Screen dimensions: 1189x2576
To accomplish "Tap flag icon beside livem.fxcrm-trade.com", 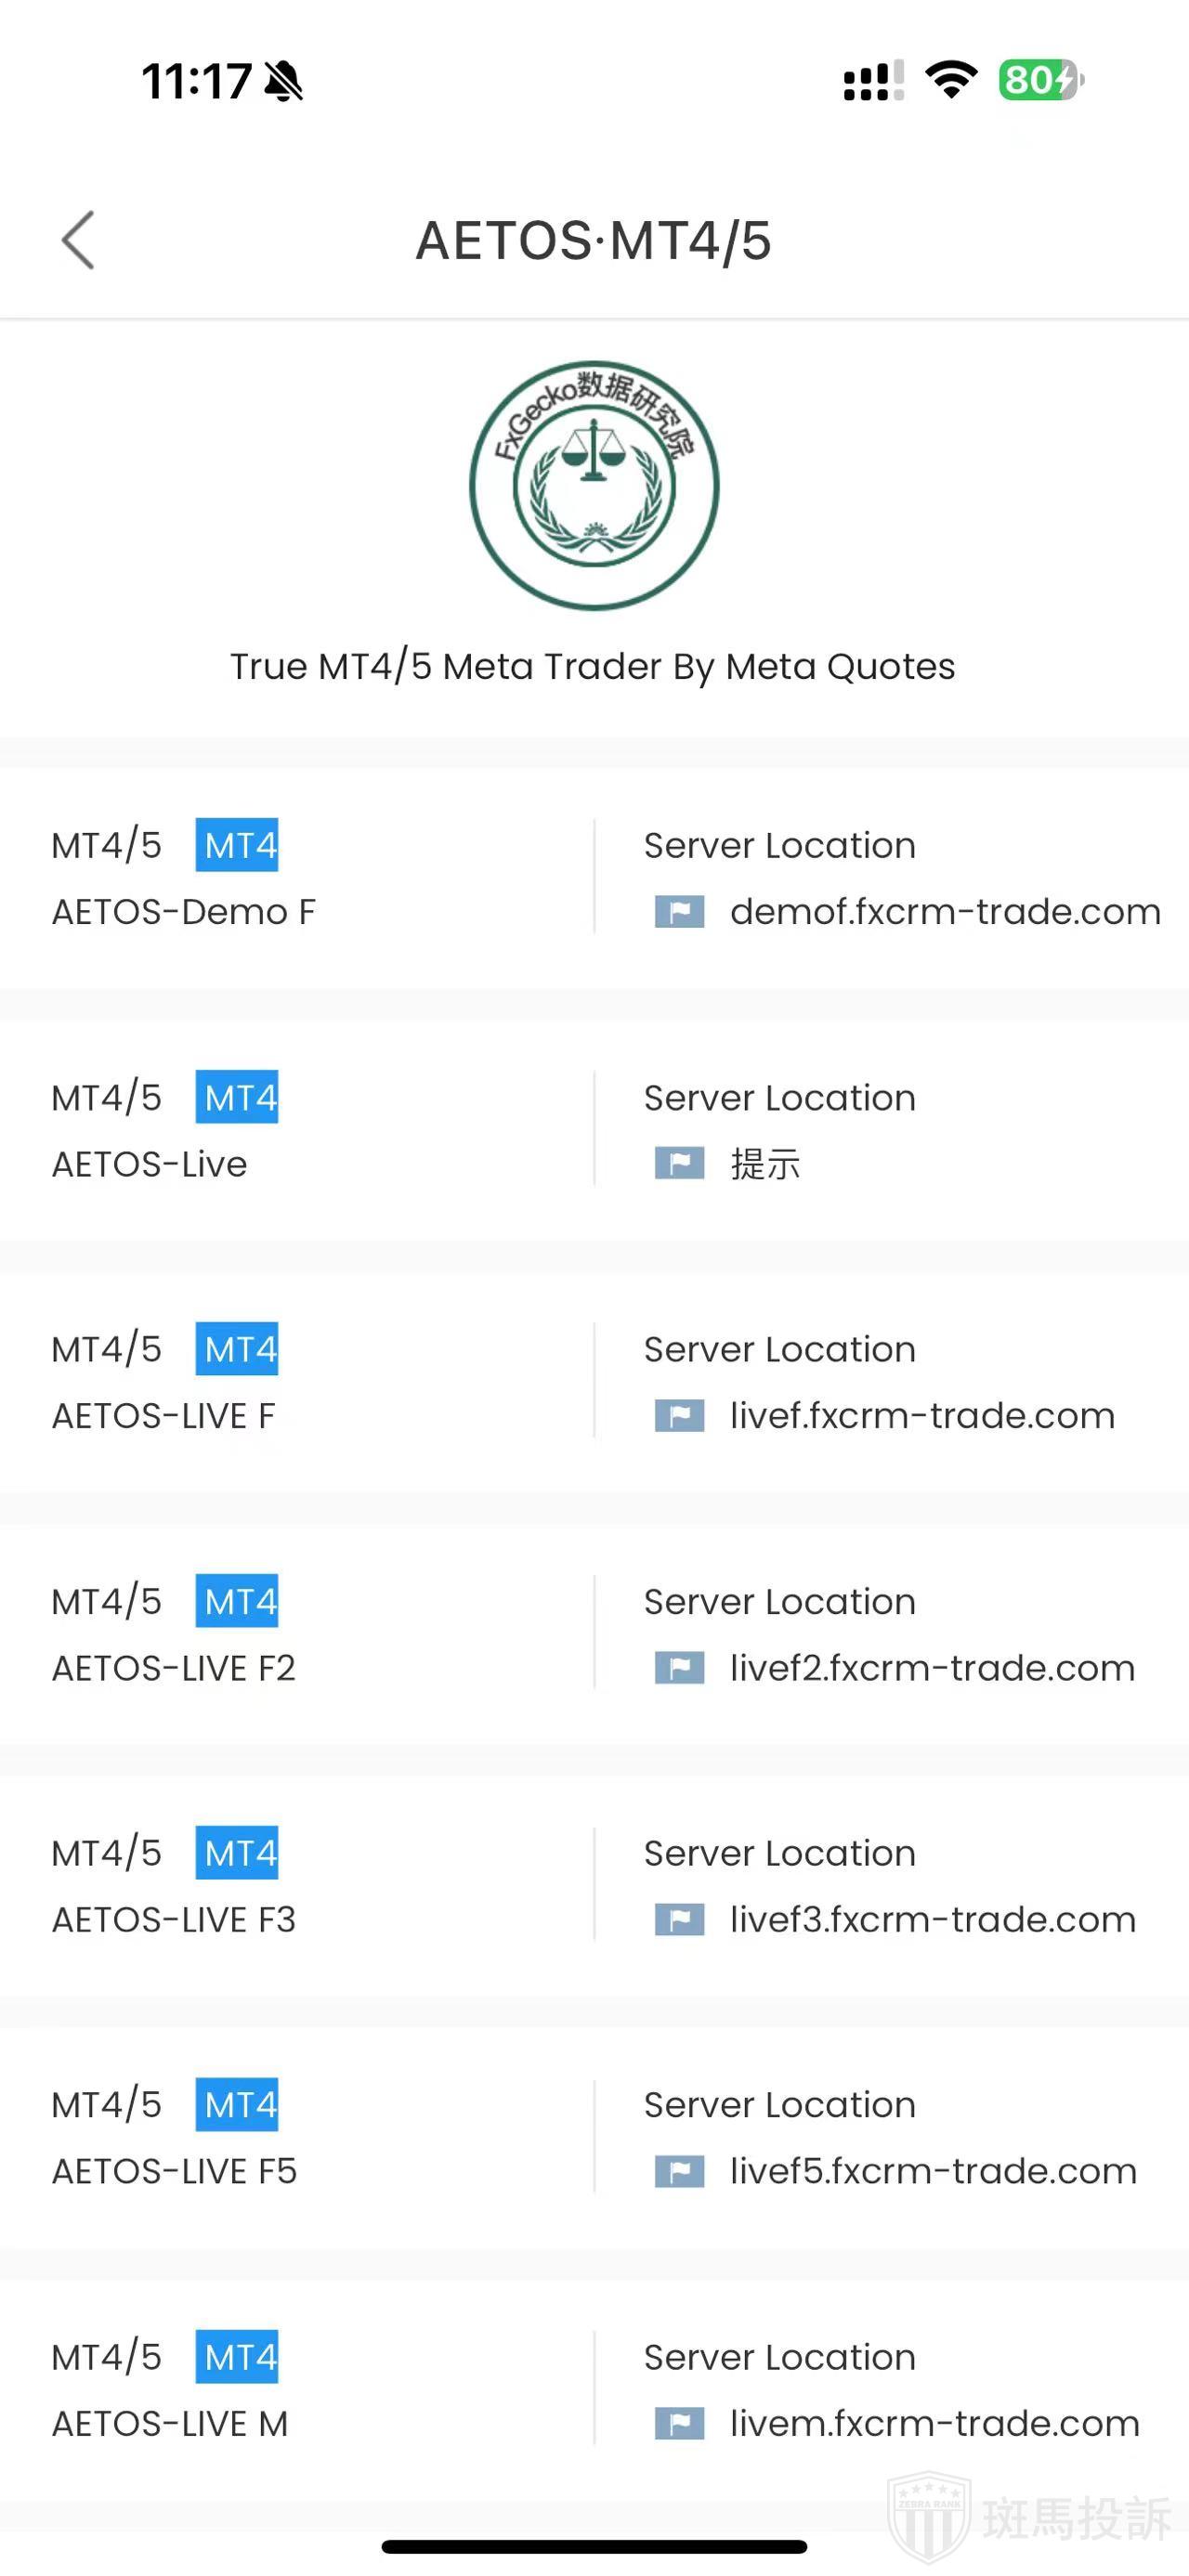I will pyautogui.click(x=679, y=2424).
